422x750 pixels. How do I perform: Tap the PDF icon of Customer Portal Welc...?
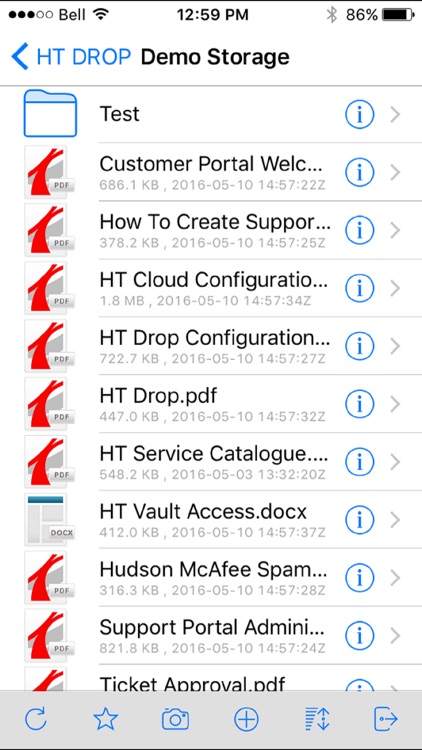(x=48, y=172)
